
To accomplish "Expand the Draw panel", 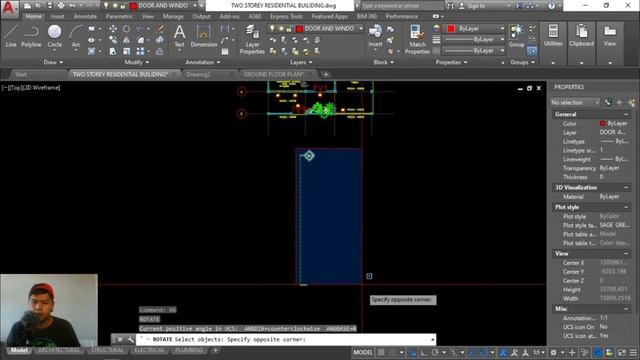I will point(53,62).
